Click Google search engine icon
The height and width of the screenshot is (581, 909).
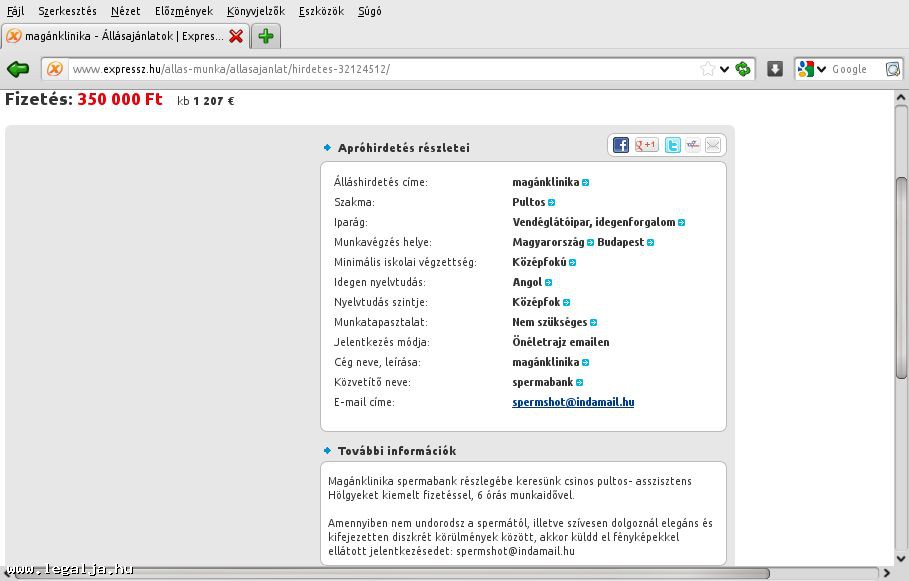pyautogui.click(x=806, y=69)
